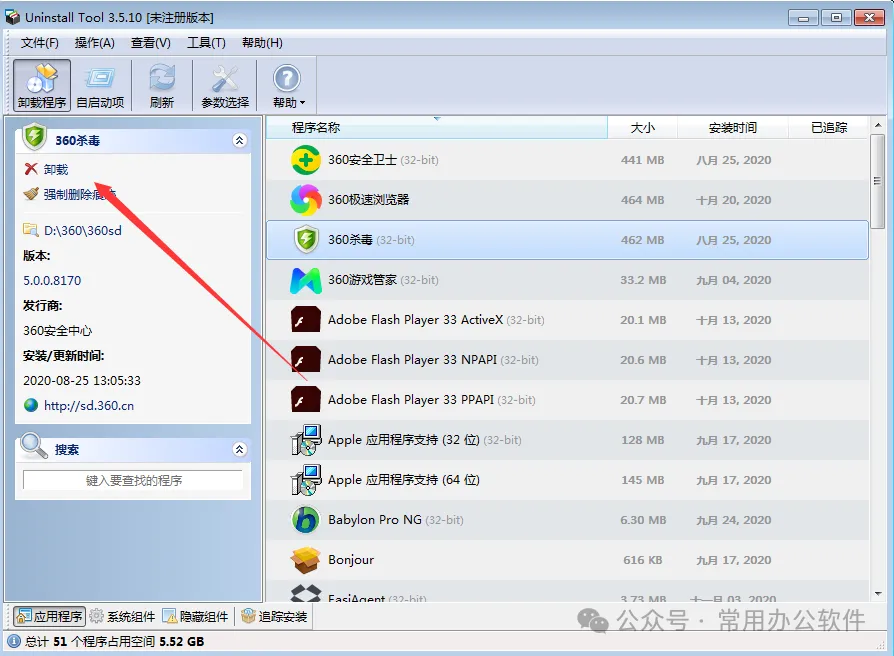The image size is (894, 656).
Task: Click the list scrollbar up arrow
Action: coord(878,124)
